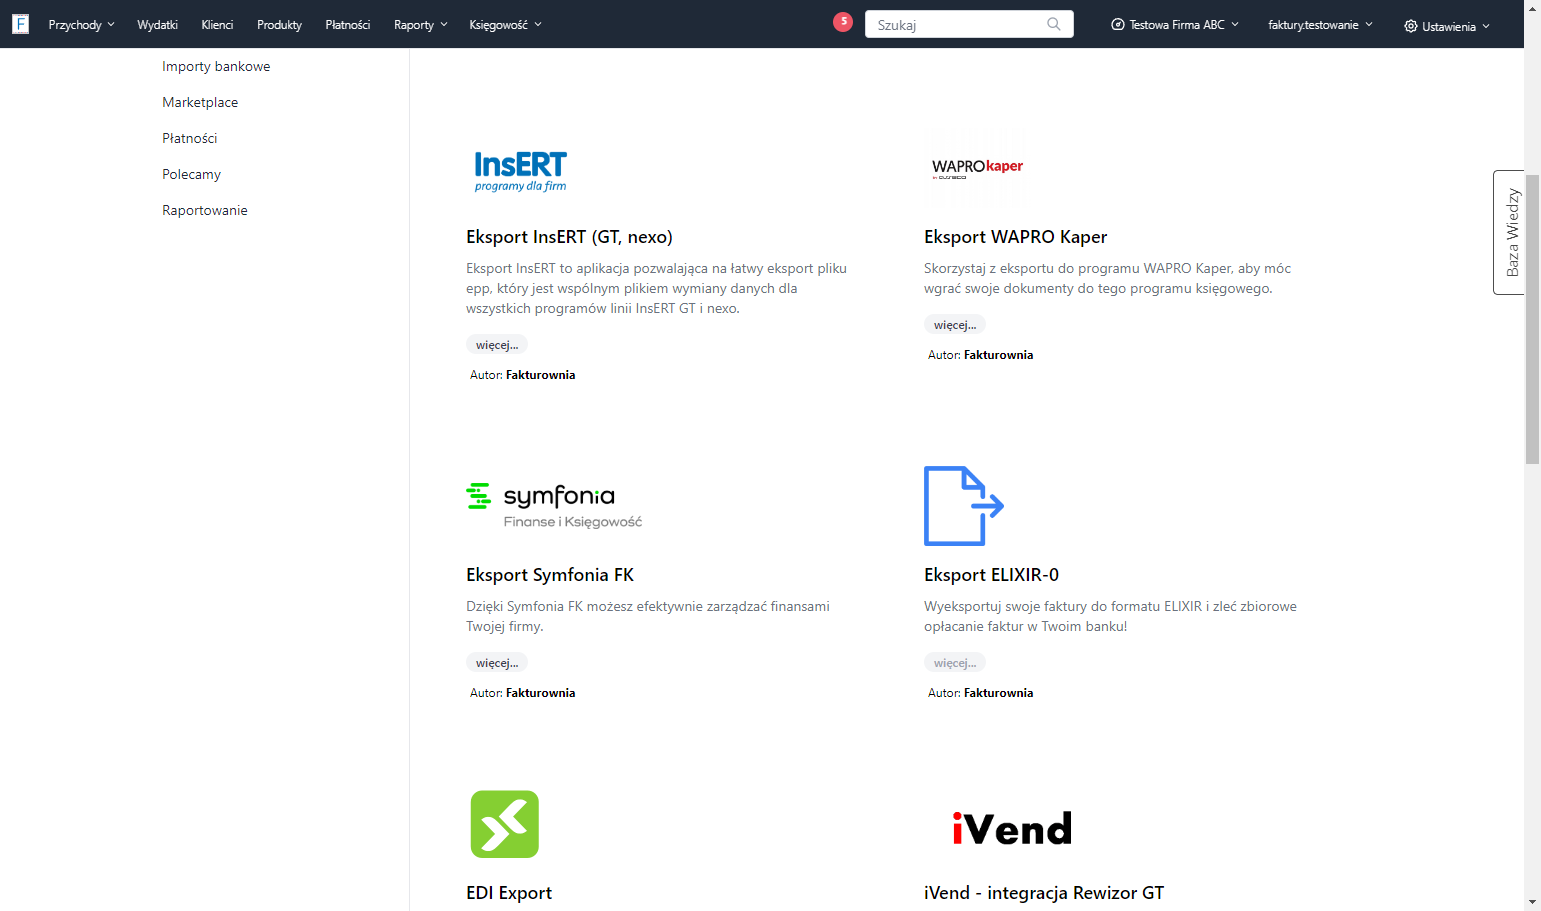Click the magnifying glass search icon
The width and height of the screenshot is (1541, 911).
1054,24
